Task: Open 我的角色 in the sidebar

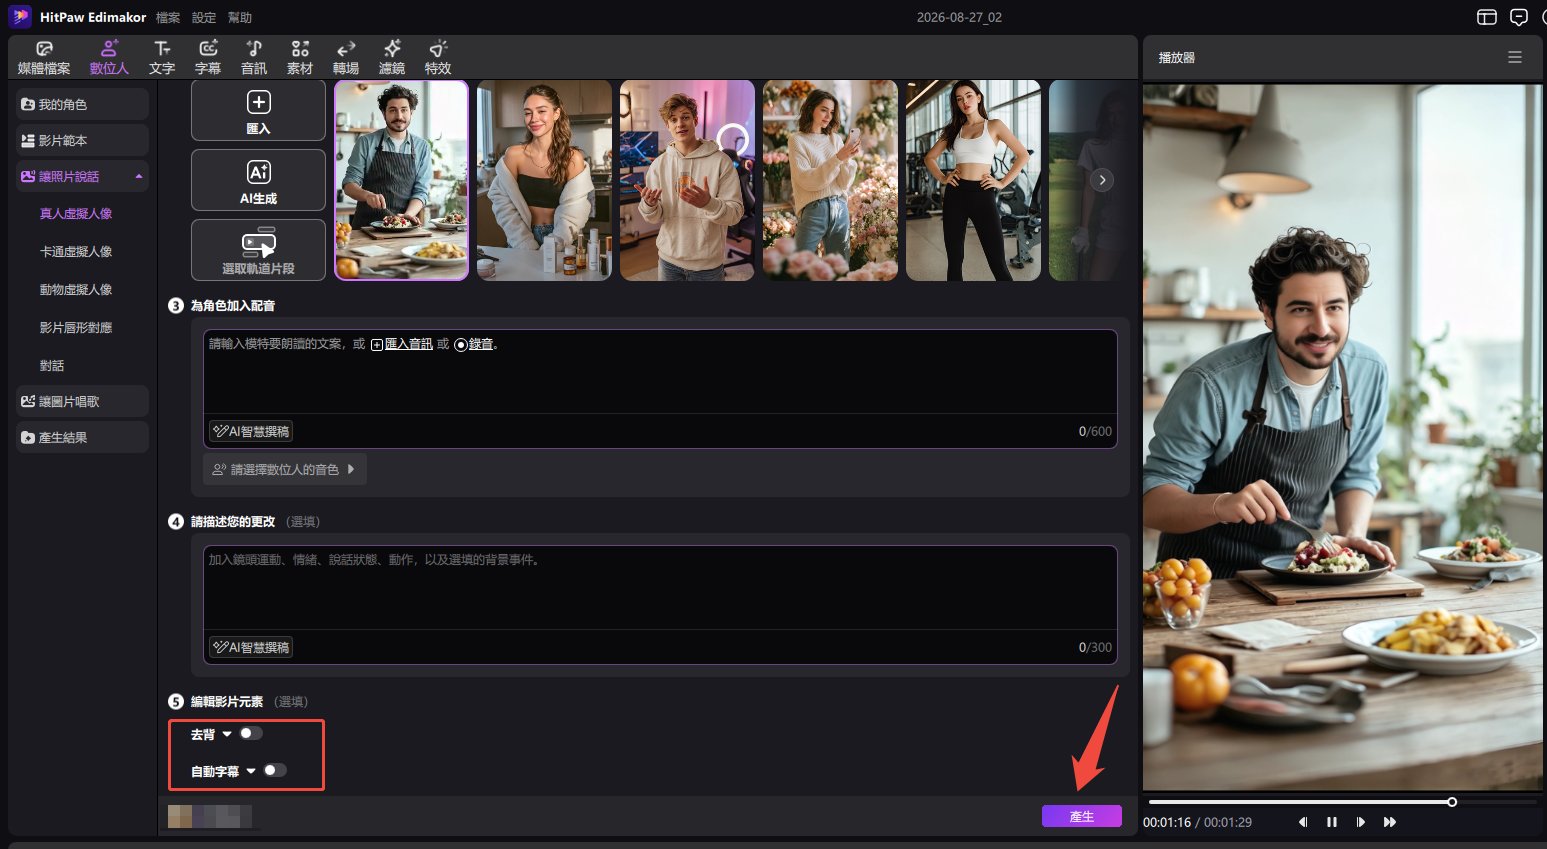Action: point(83,104)
